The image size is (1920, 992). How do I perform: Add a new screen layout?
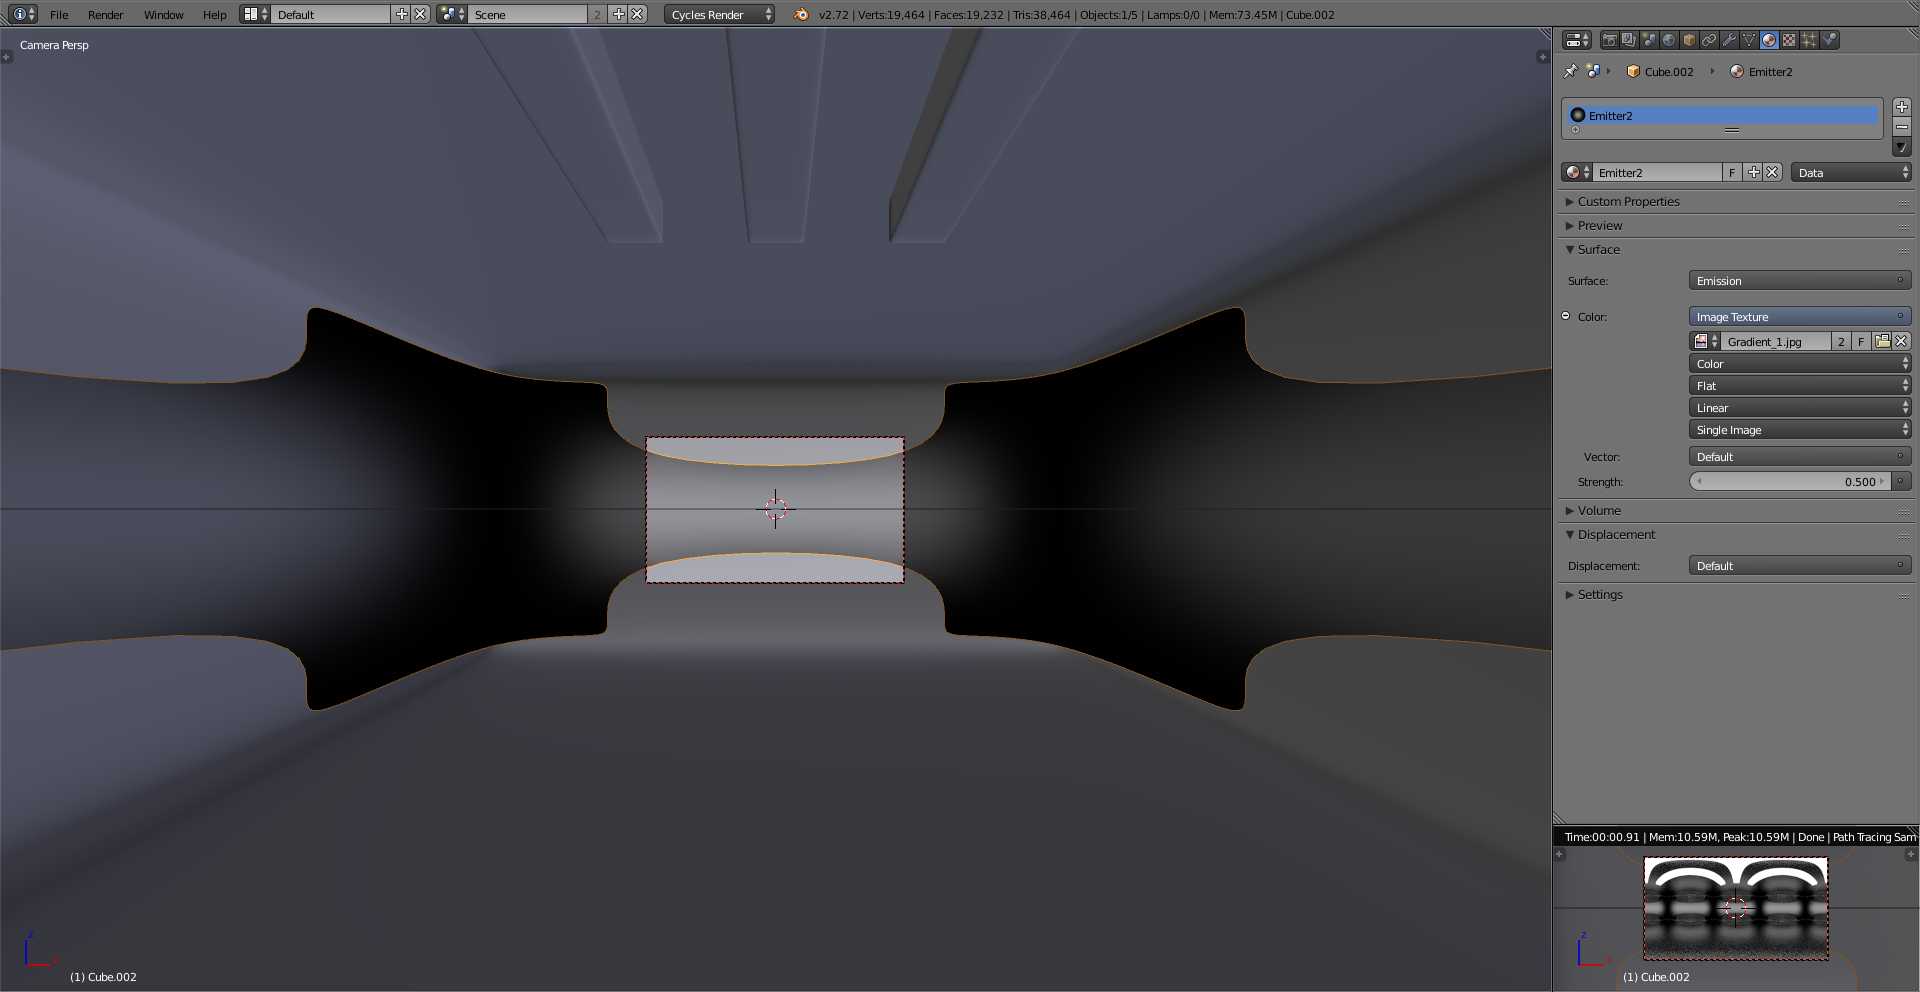(402, 14)
